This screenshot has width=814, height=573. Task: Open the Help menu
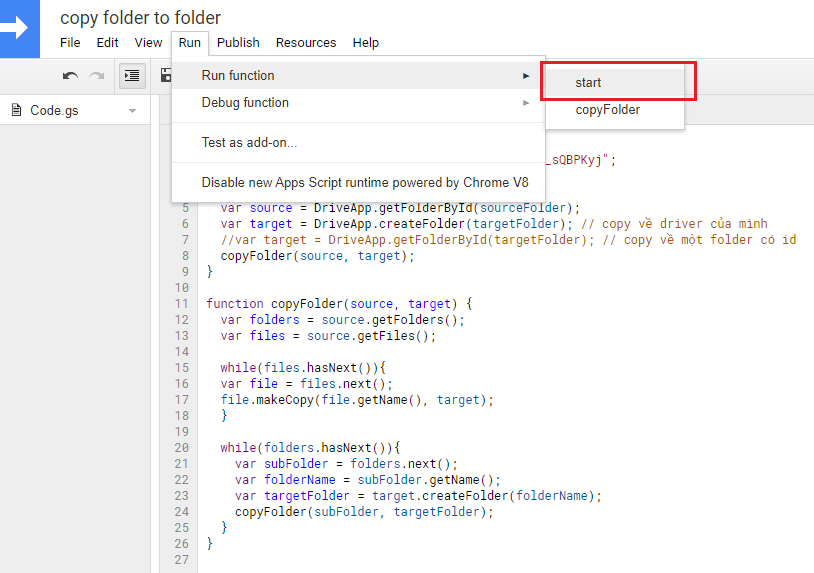tap(366, 43)
